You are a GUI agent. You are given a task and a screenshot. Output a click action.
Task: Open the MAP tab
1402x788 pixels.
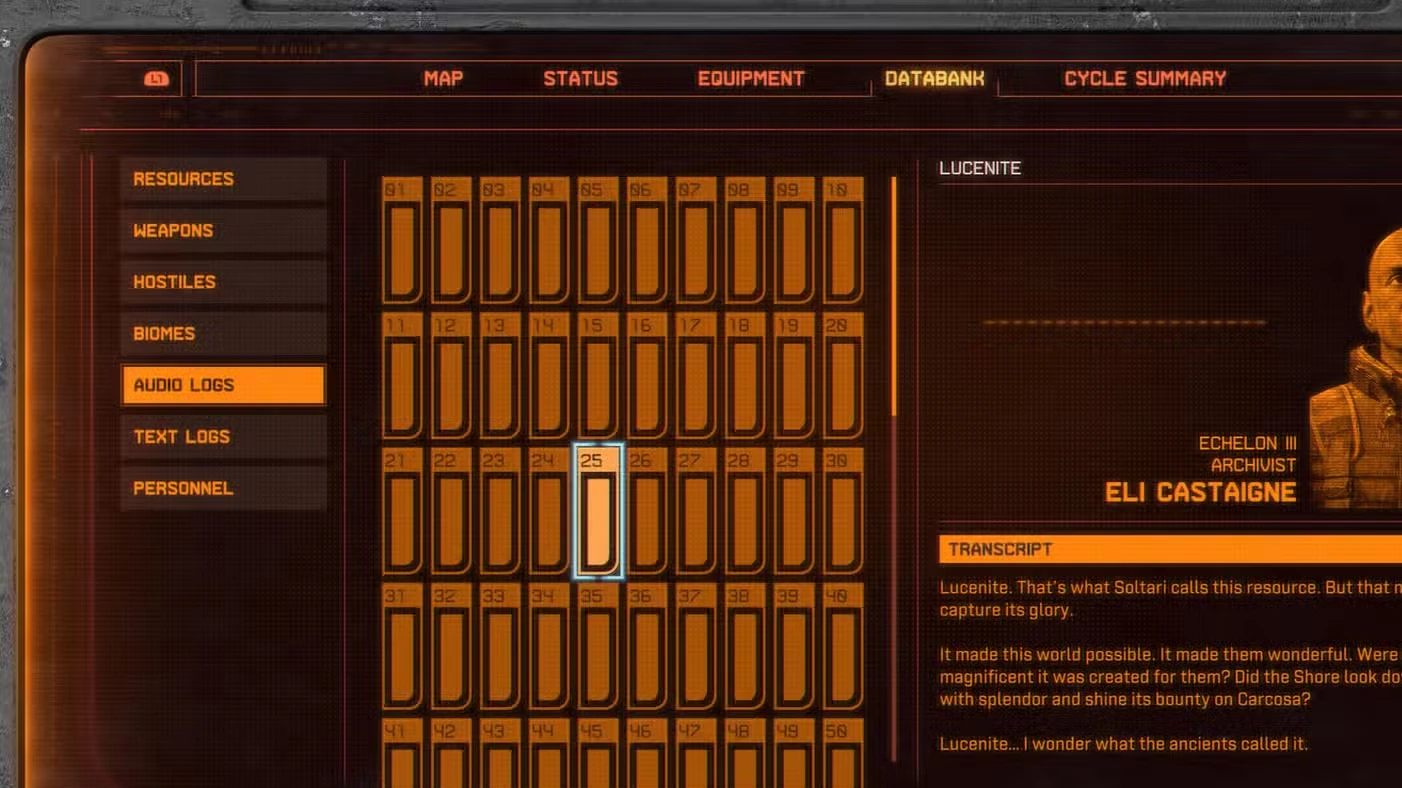pyautogui.click(x=443, y=79)
